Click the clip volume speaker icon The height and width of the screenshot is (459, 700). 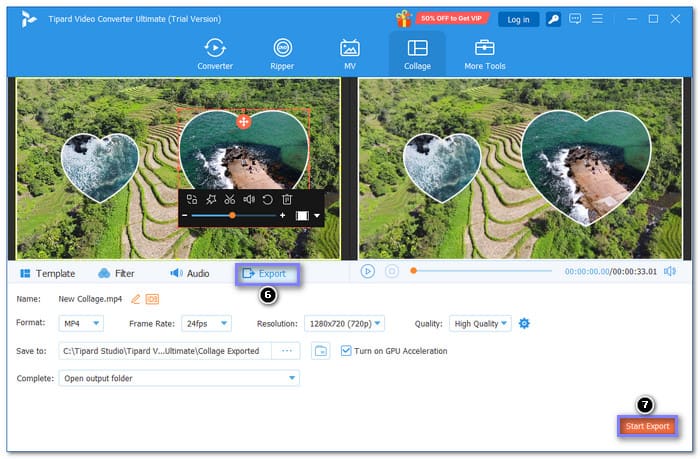248,199
